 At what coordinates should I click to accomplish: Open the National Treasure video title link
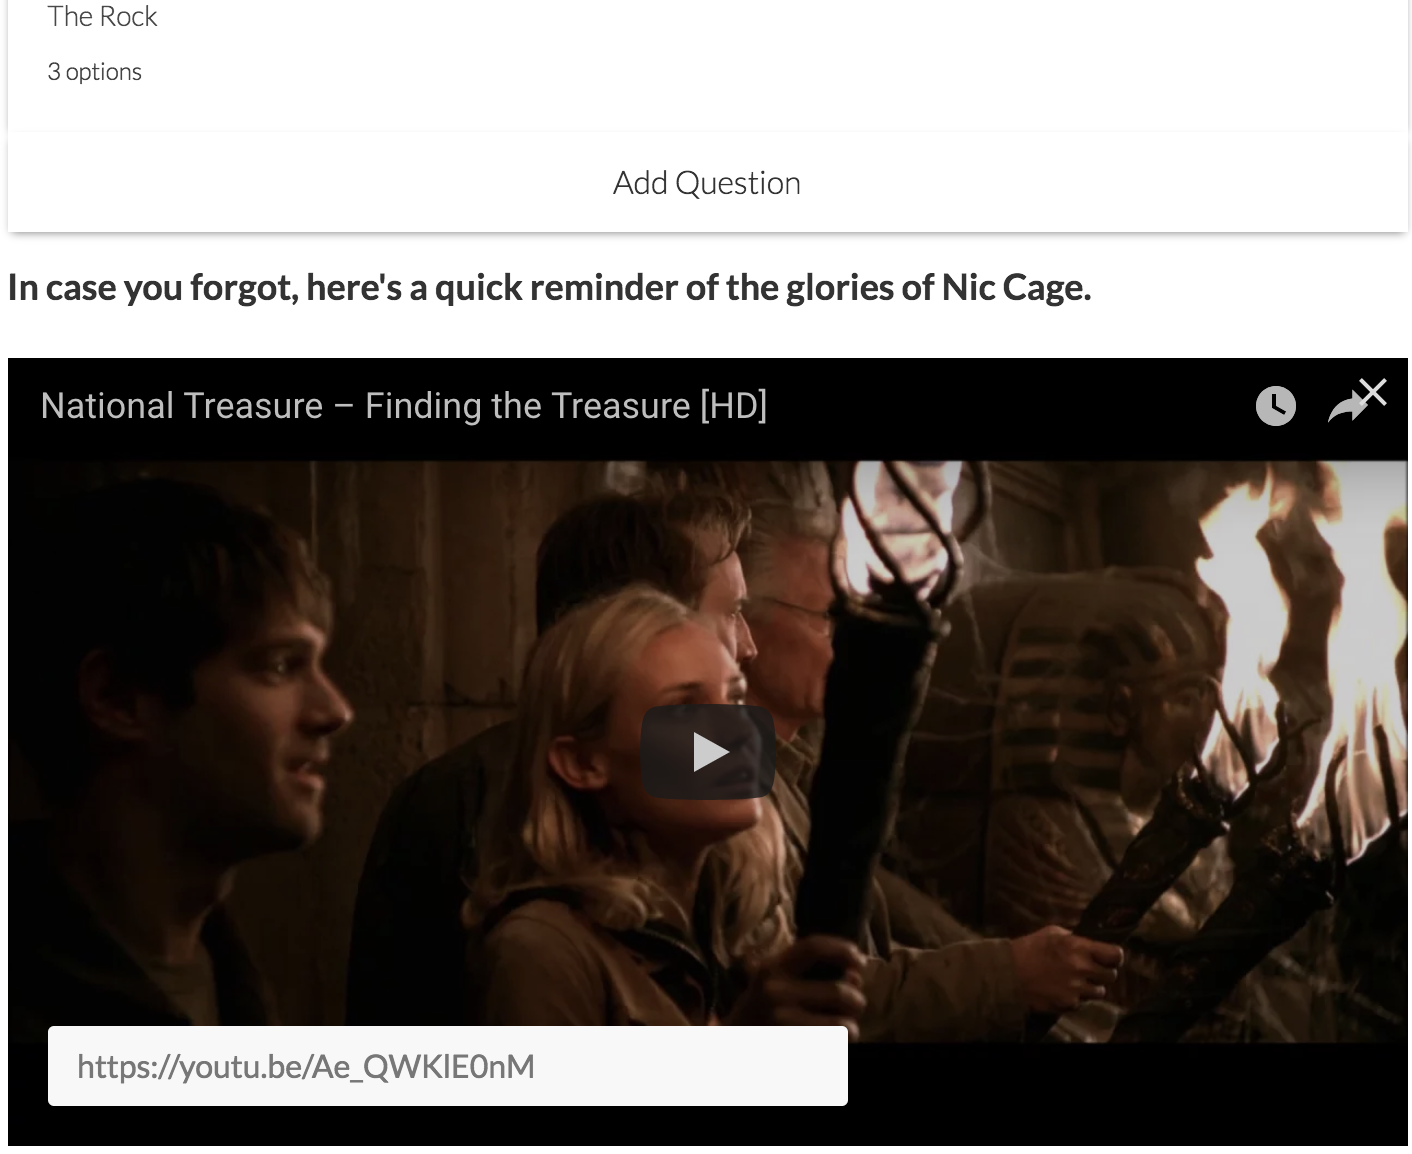[x=404, y=406]
